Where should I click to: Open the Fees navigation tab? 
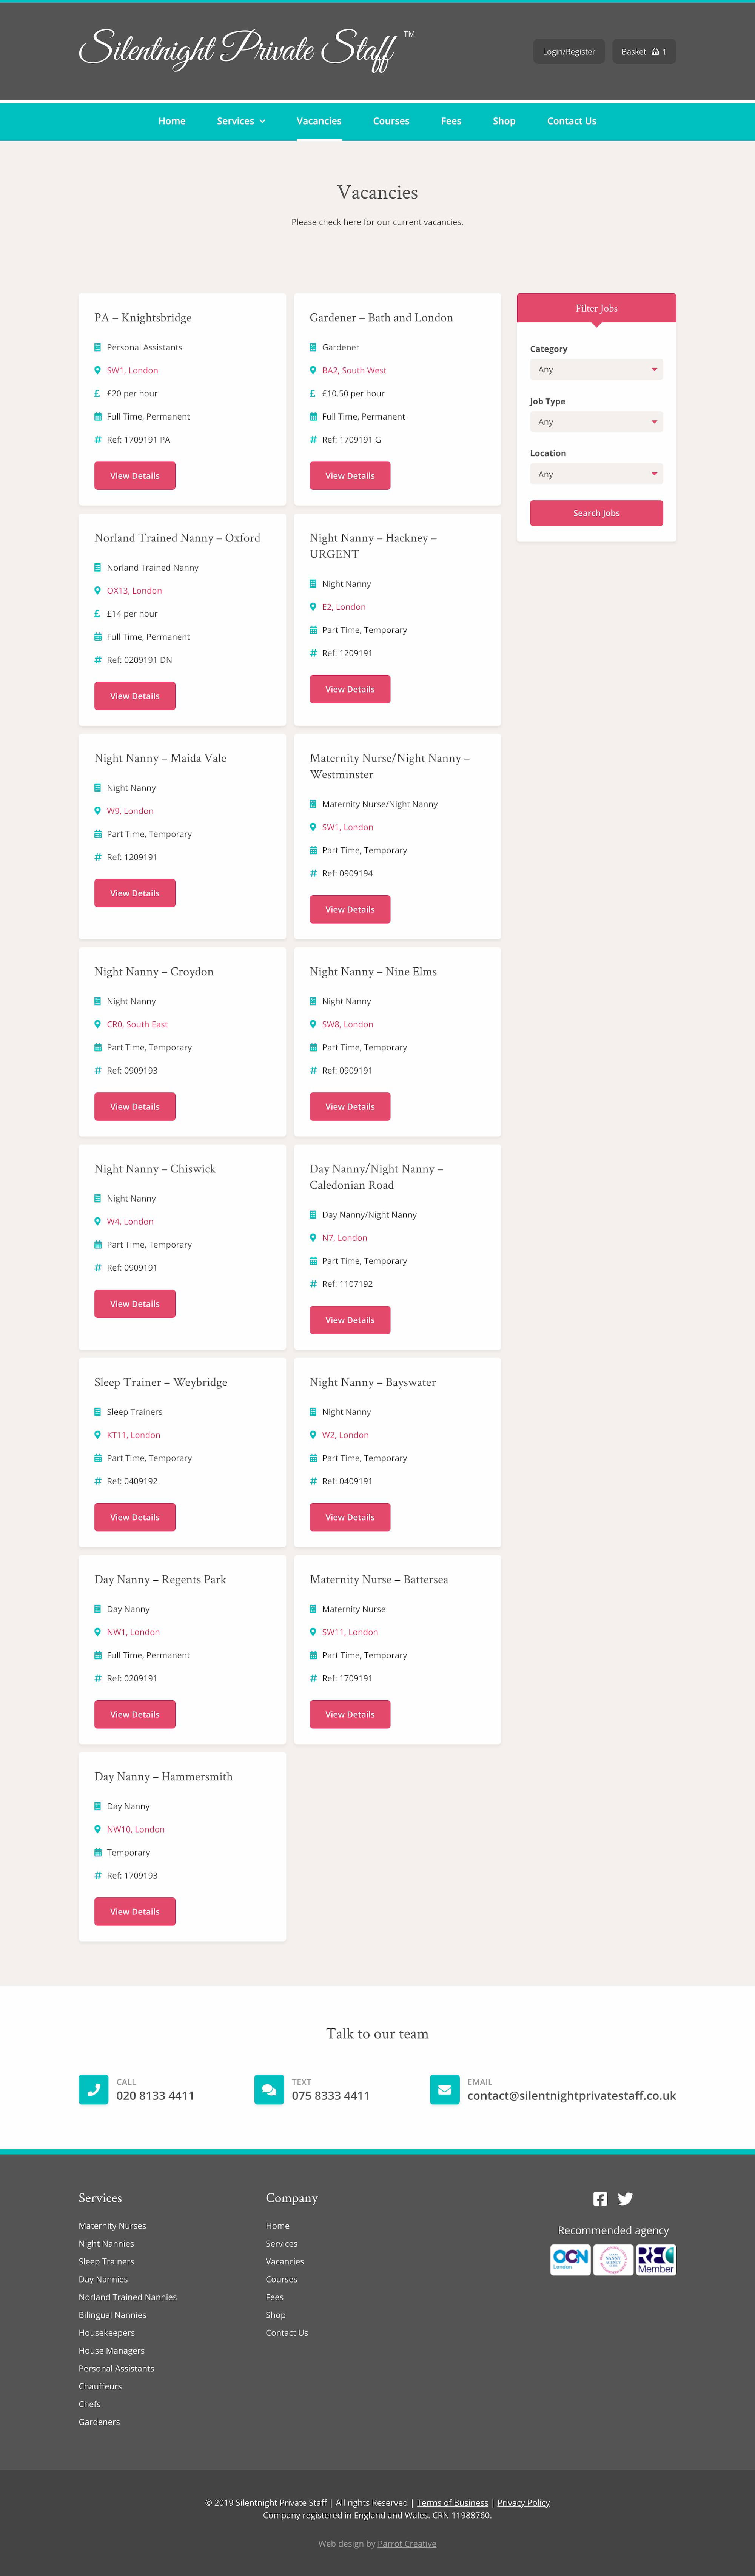click(451, 121)
